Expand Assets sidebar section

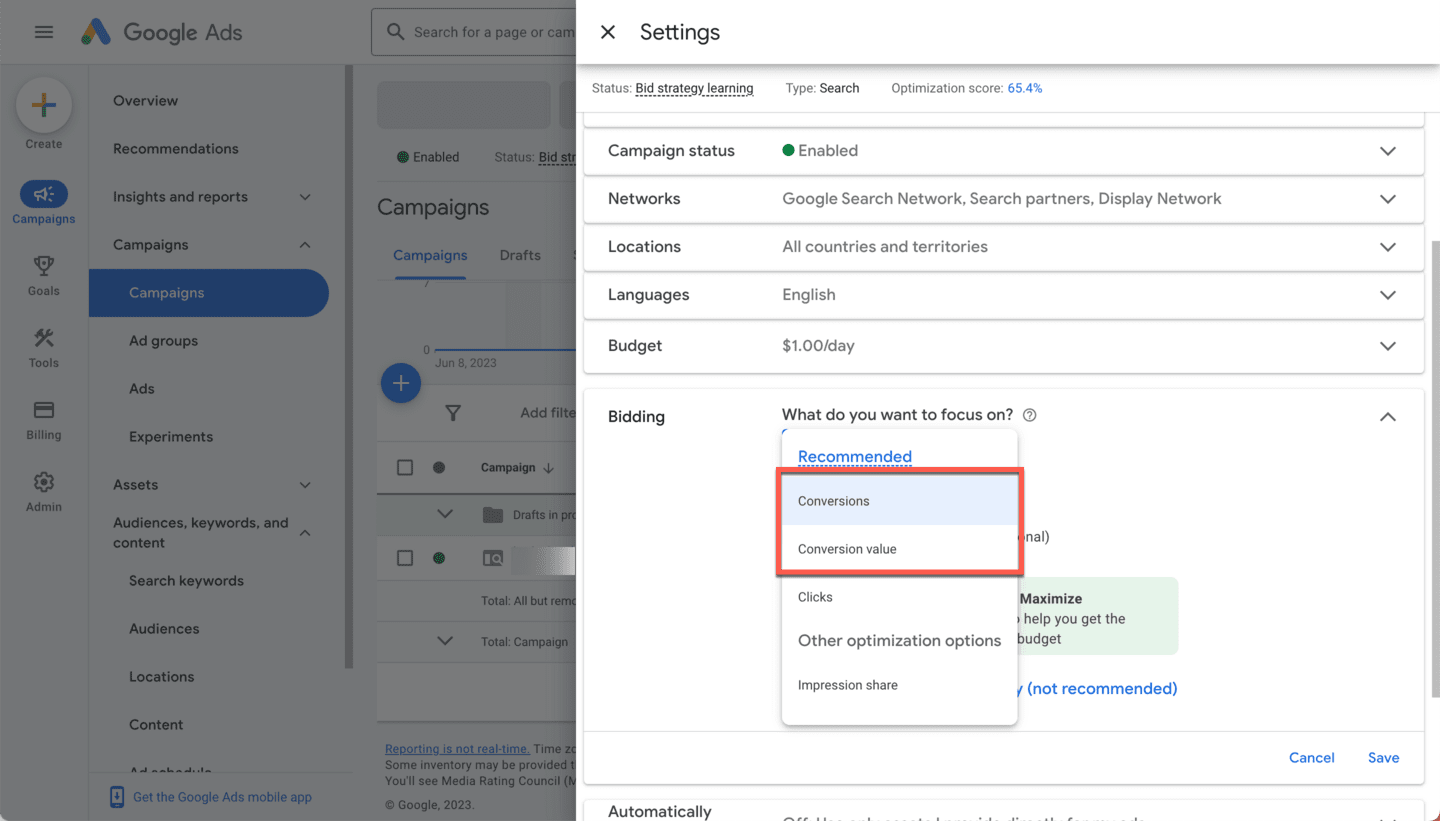pos(305,485)
